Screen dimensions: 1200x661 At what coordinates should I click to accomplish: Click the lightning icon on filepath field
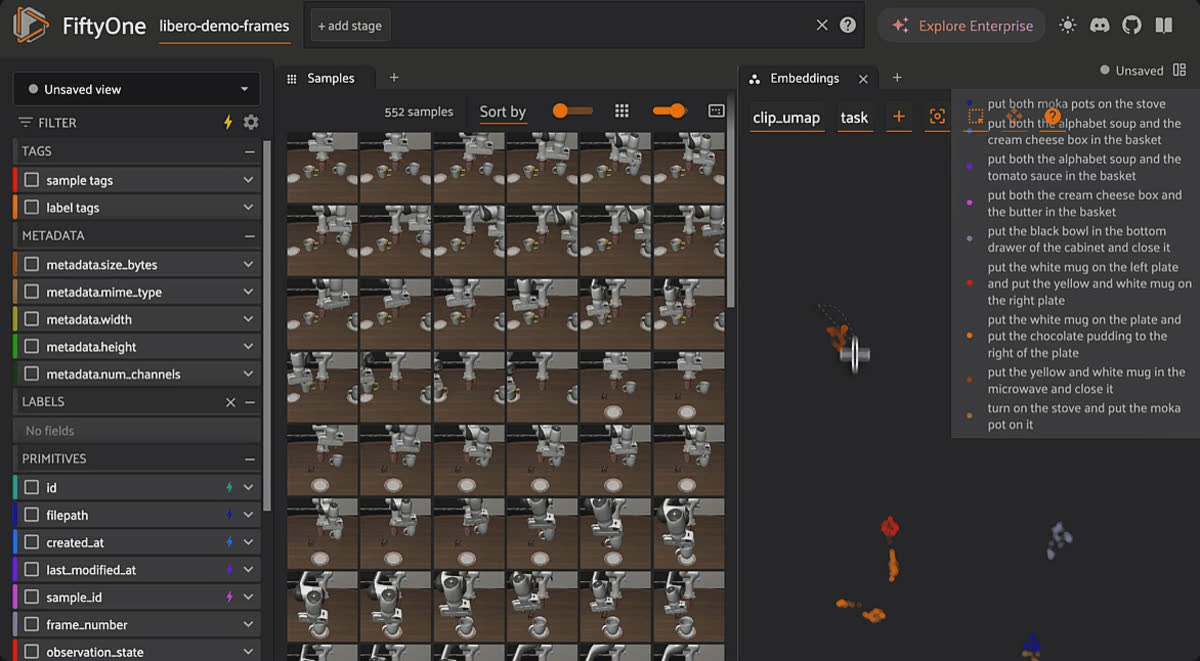[230, 515]
